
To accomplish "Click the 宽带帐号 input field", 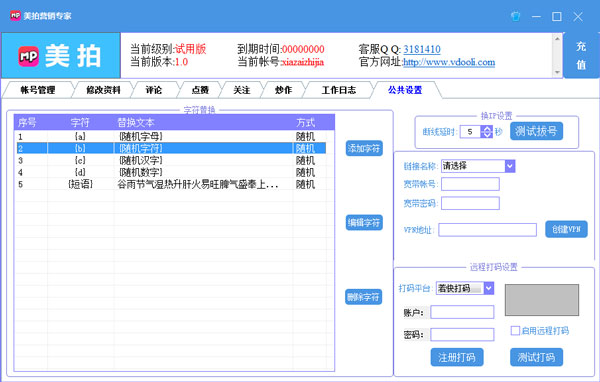I will tap(470, 184).
